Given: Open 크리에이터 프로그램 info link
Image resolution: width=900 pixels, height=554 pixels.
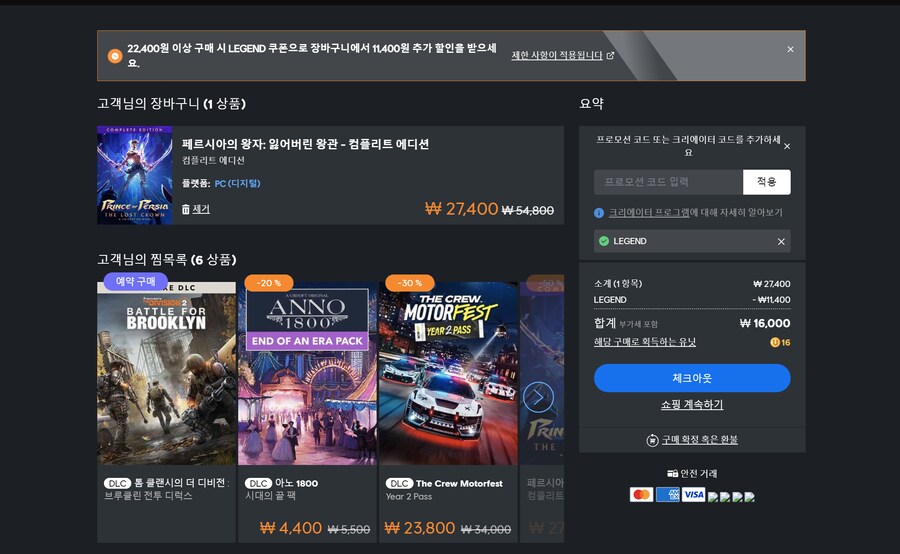Looking at the screenshot, I should 649,212.
